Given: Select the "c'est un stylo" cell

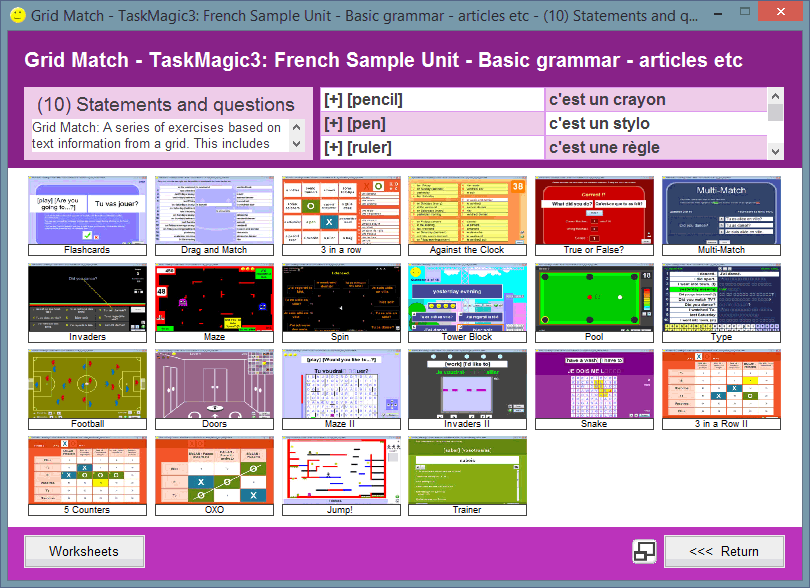Looking at the screenshot, I should click(656, 123).
